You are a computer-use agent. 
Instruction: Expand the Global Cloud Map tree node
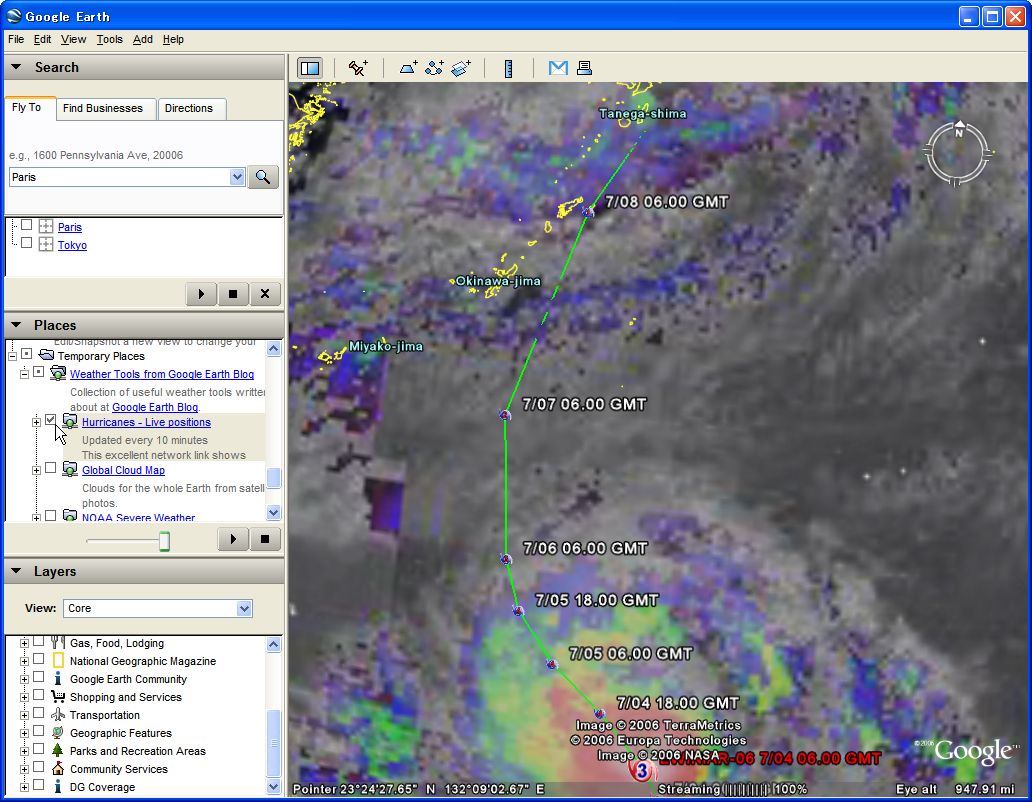[x=36, y=470]
